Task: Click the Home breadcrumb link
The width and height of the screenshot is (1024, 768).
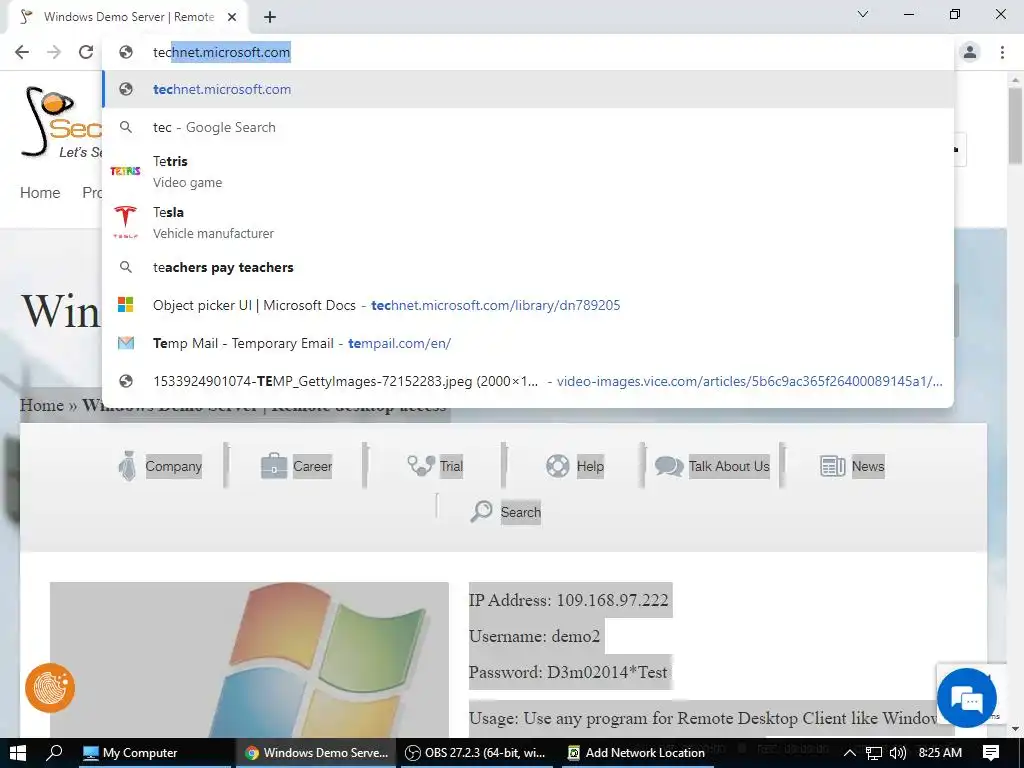Action: click(x=42, y=405)
